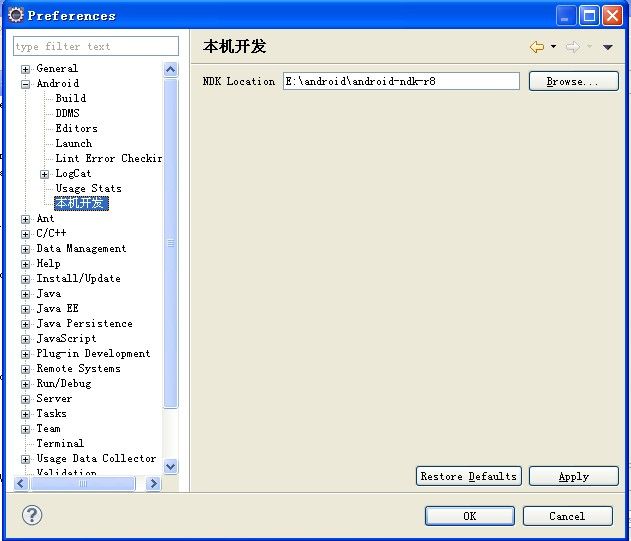Expand the JavaScript tree node

[25, 339]
